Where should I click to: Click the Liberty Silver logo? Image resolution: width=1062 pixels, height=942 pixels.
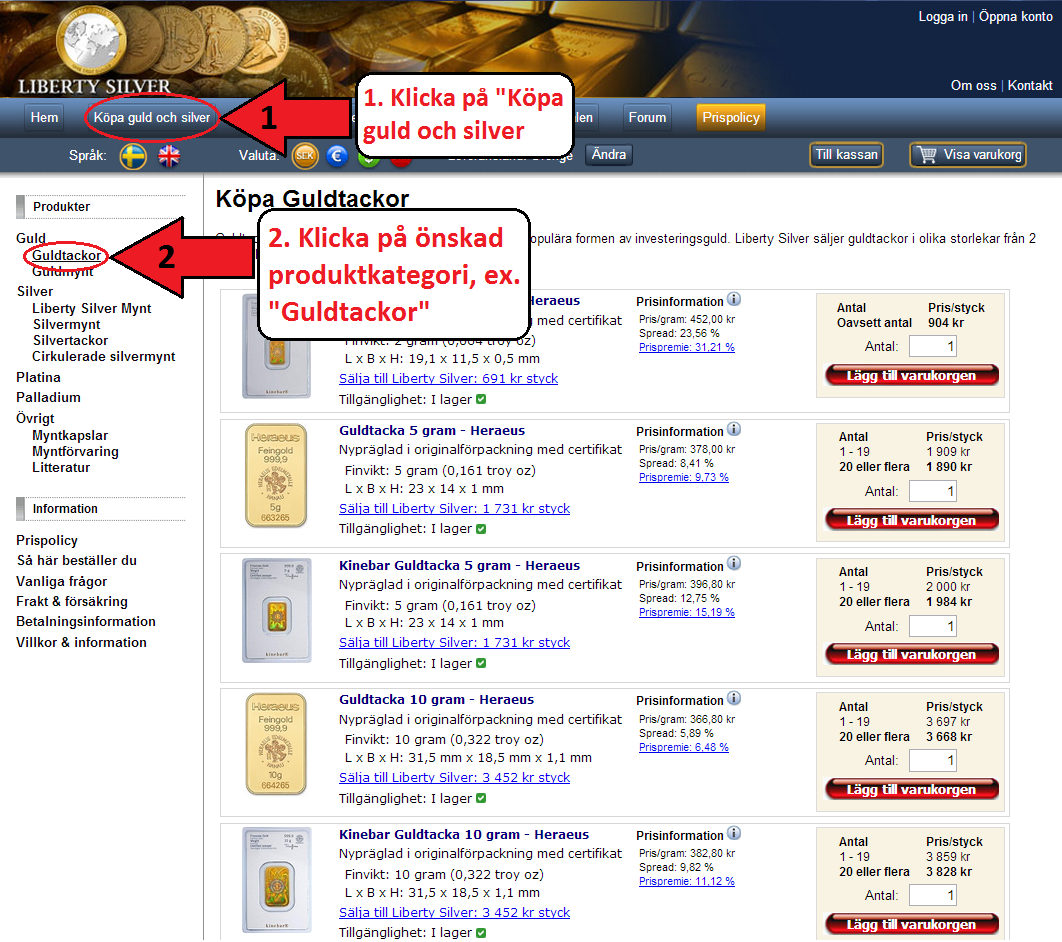click(94, 51)
